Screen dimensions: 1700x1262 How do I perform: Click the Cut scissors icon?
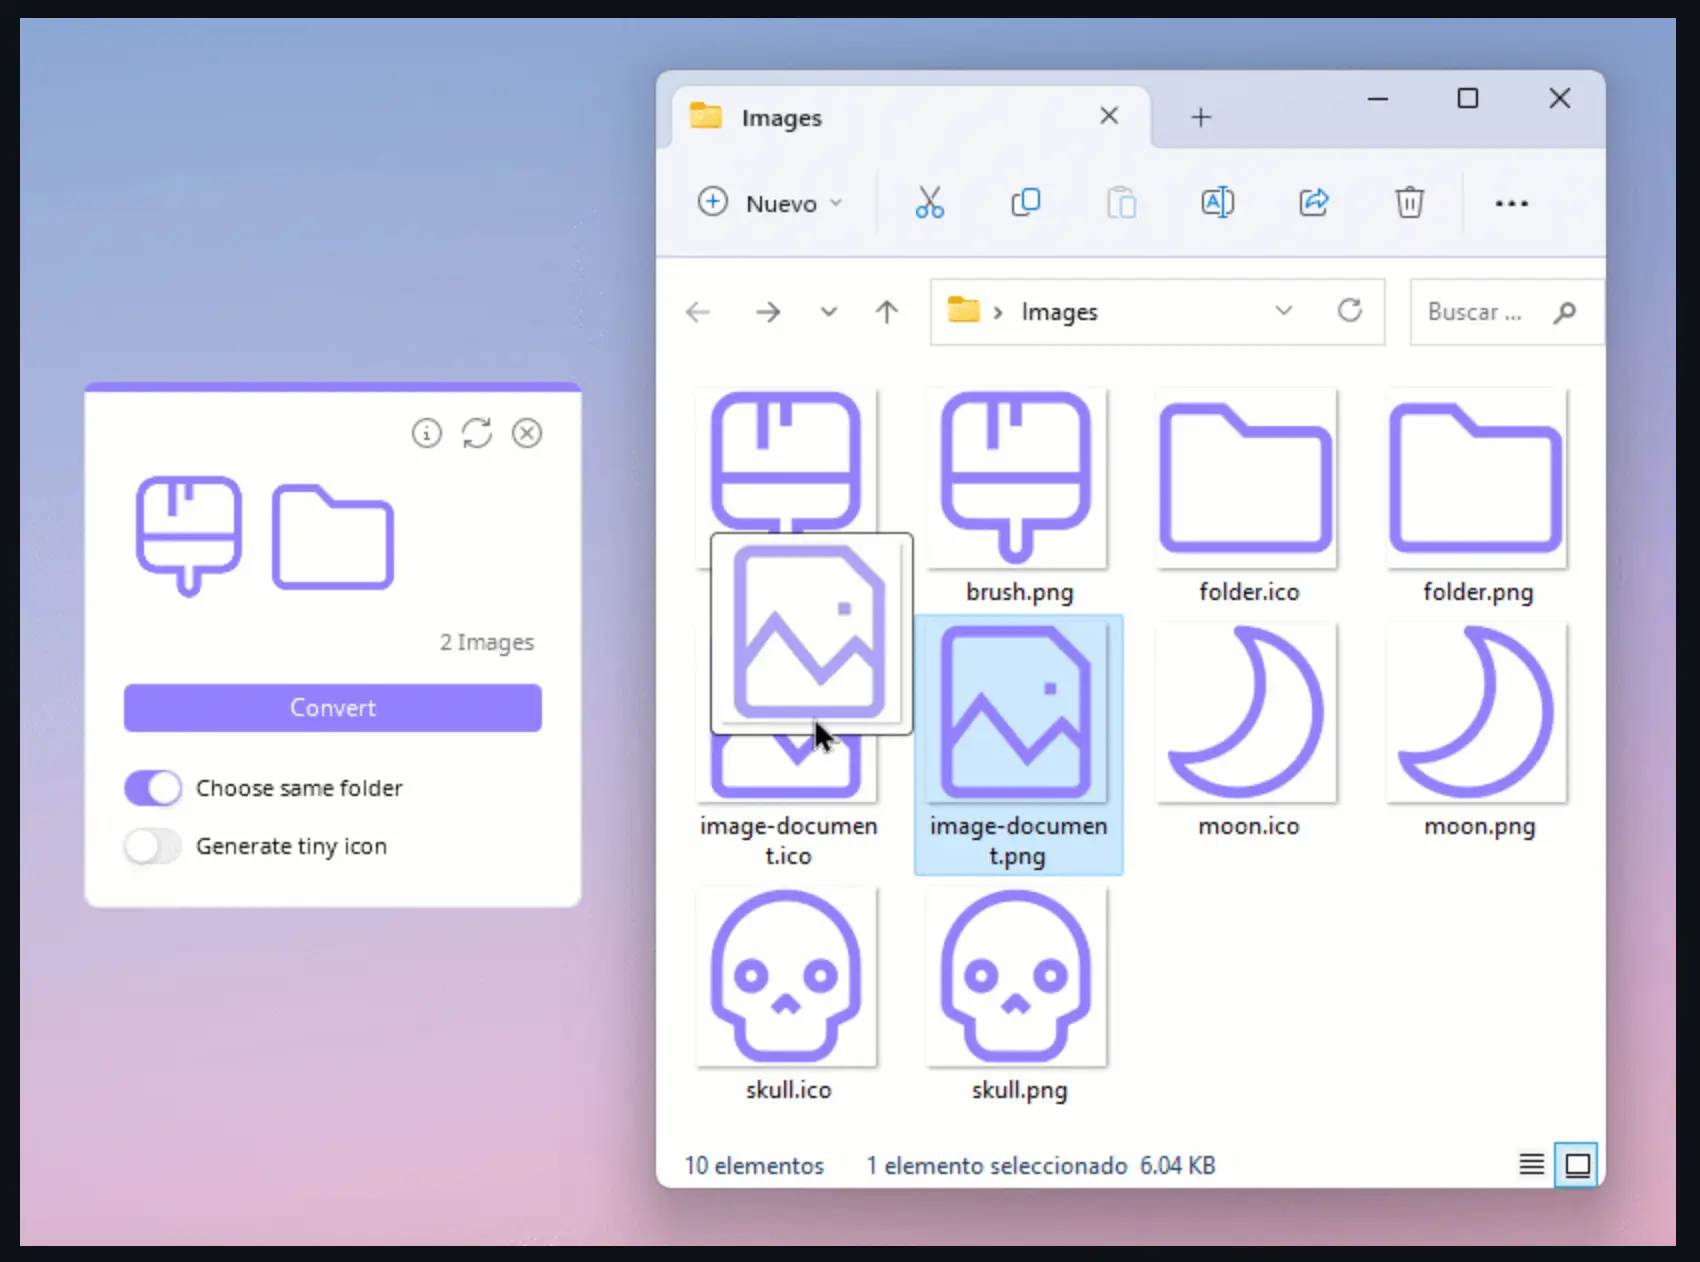coord(929,203)
